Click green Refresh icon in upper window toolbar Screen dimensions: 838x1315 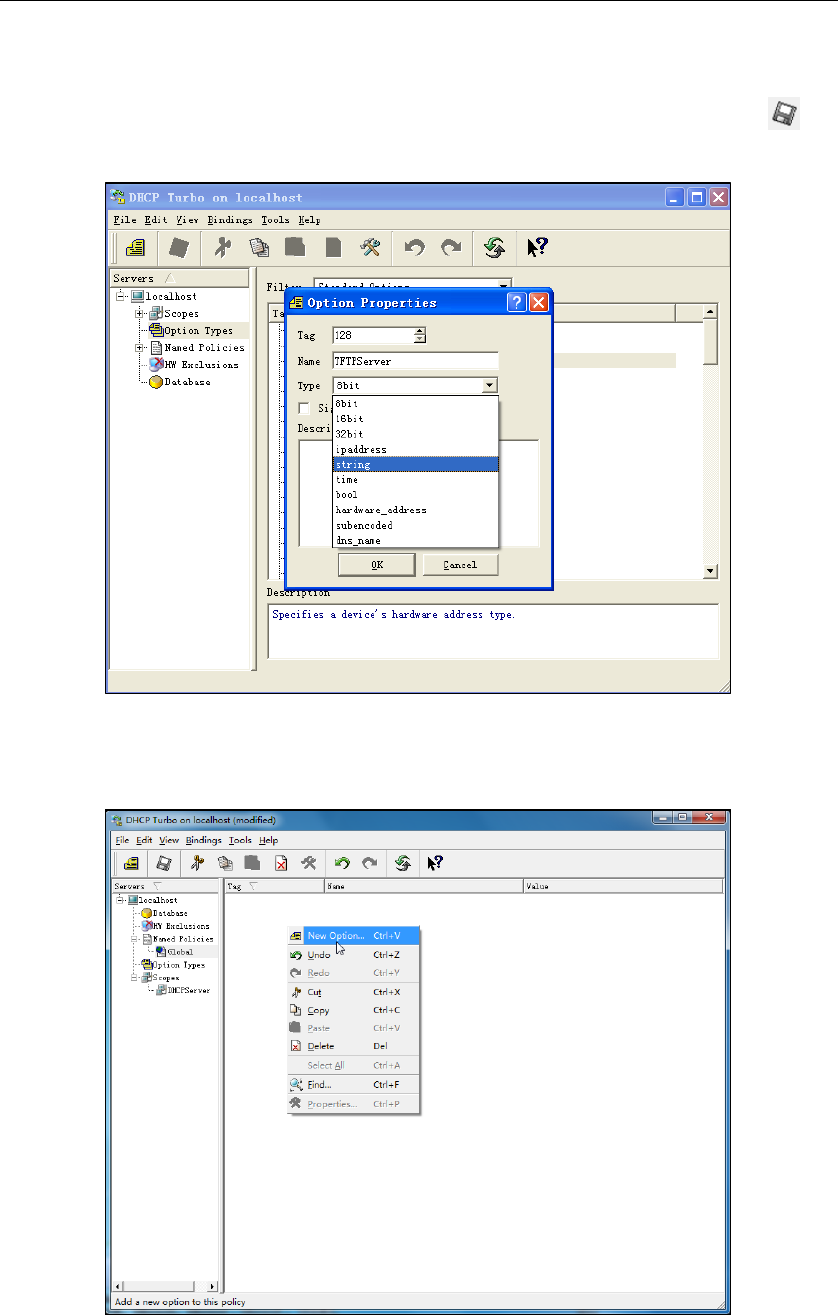click(x=494, y=246)
